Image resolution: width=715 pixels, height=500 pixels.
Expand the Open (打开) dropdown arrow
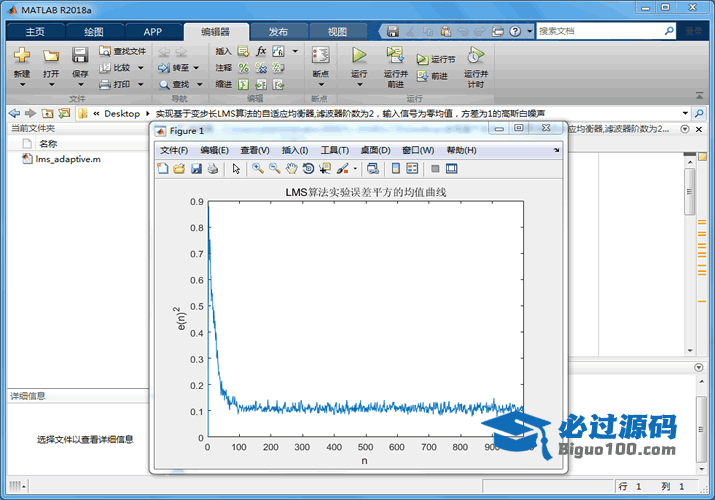click(x=51, y=84)
